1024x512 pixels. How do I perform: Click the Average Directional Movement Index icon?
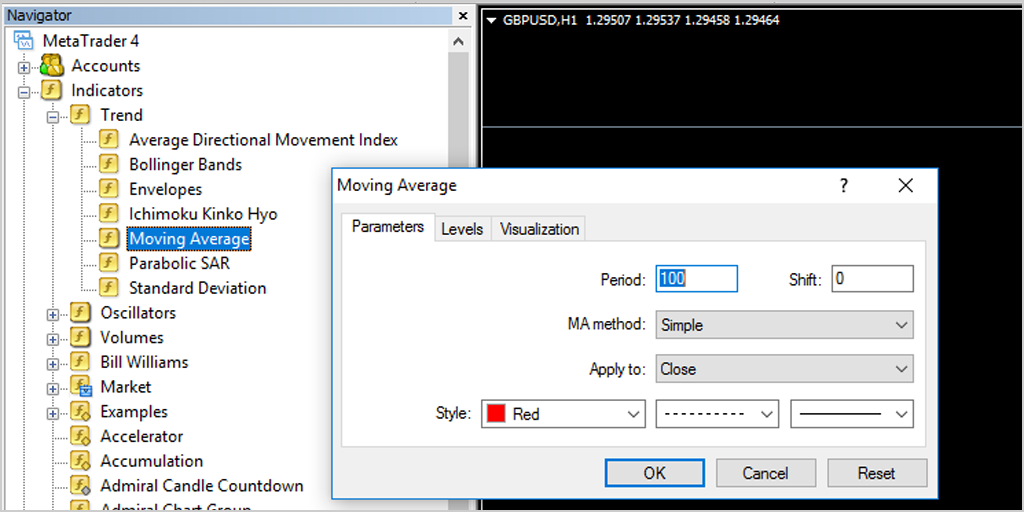[109, 140]
